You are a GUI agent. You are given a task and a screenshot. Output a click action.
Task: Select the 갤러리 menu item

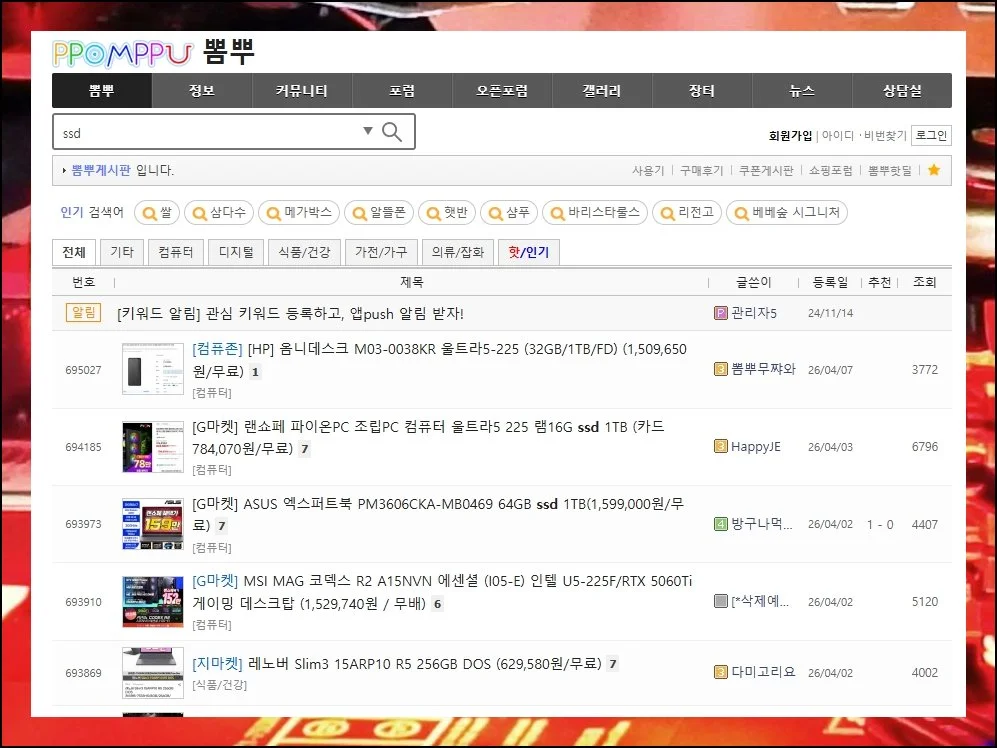point(601,90)
